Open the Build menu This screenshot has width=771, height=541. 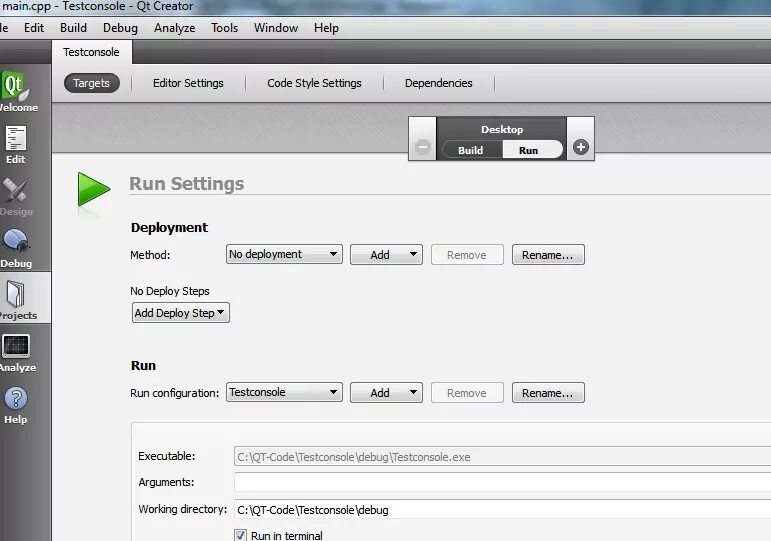click(73, 28)
